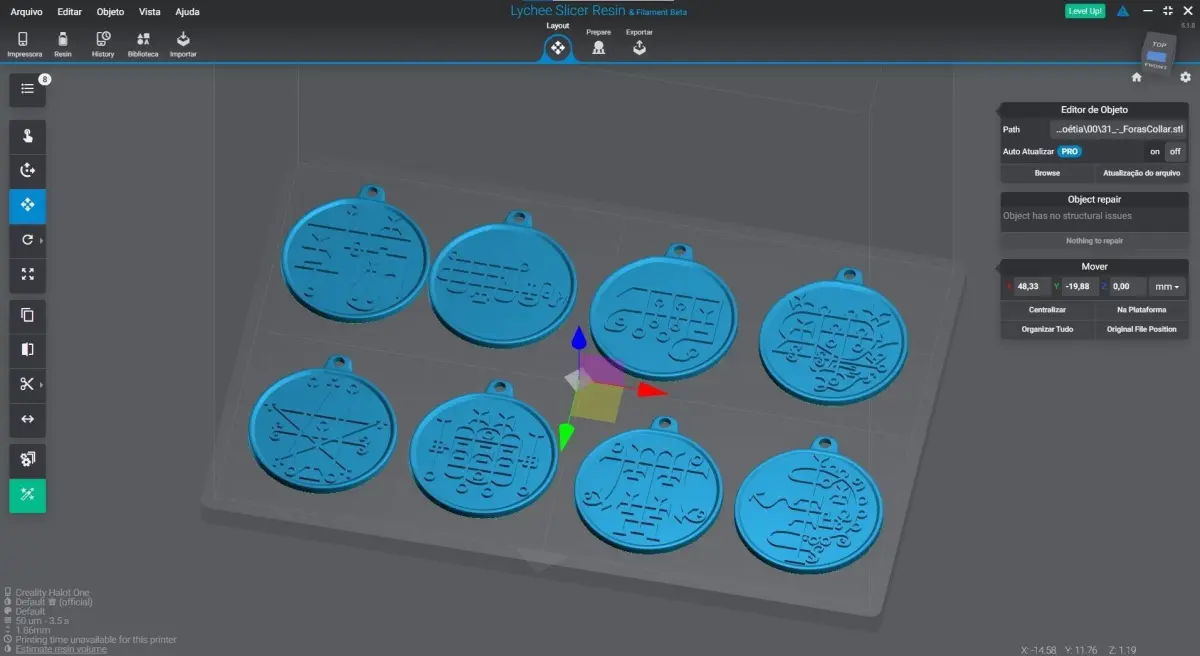The image size is (1200, 656).
Task: Open the Objeto menu
Action: [x=111, y=12]
